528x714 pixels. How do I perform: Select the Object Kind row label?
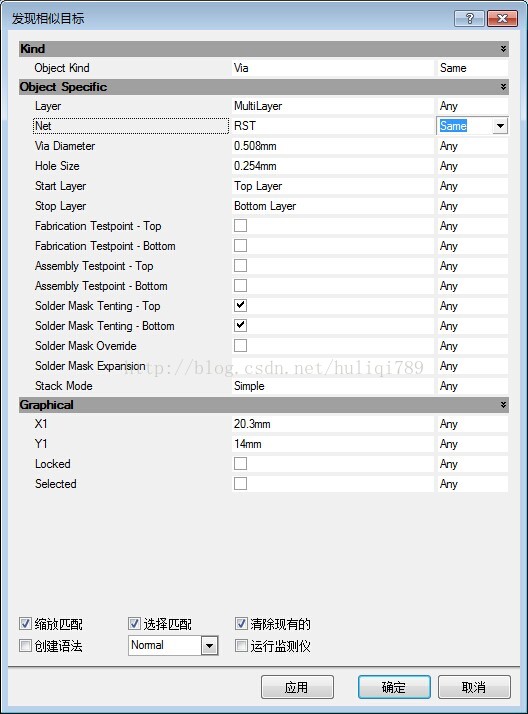point(62,68)
